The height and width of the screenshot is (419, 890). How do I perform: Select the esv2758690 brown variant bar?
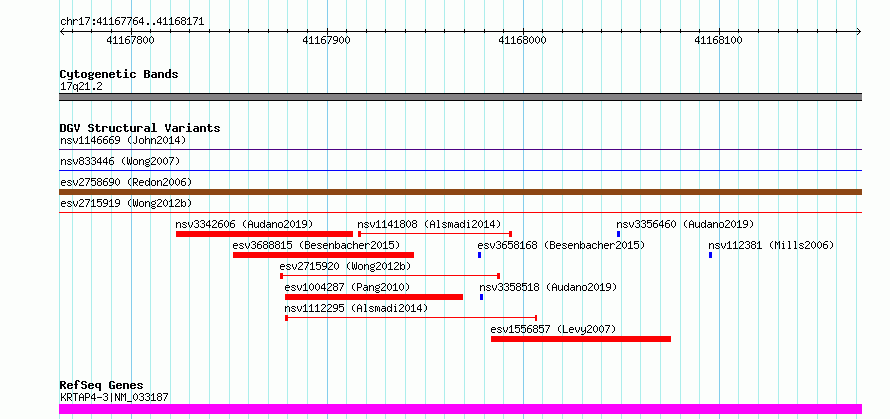coord(460,192)
